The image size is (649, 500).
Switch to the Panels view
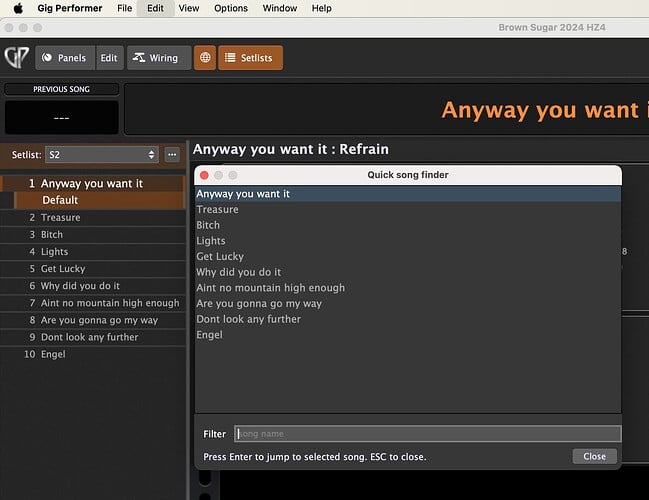(65, 58)
